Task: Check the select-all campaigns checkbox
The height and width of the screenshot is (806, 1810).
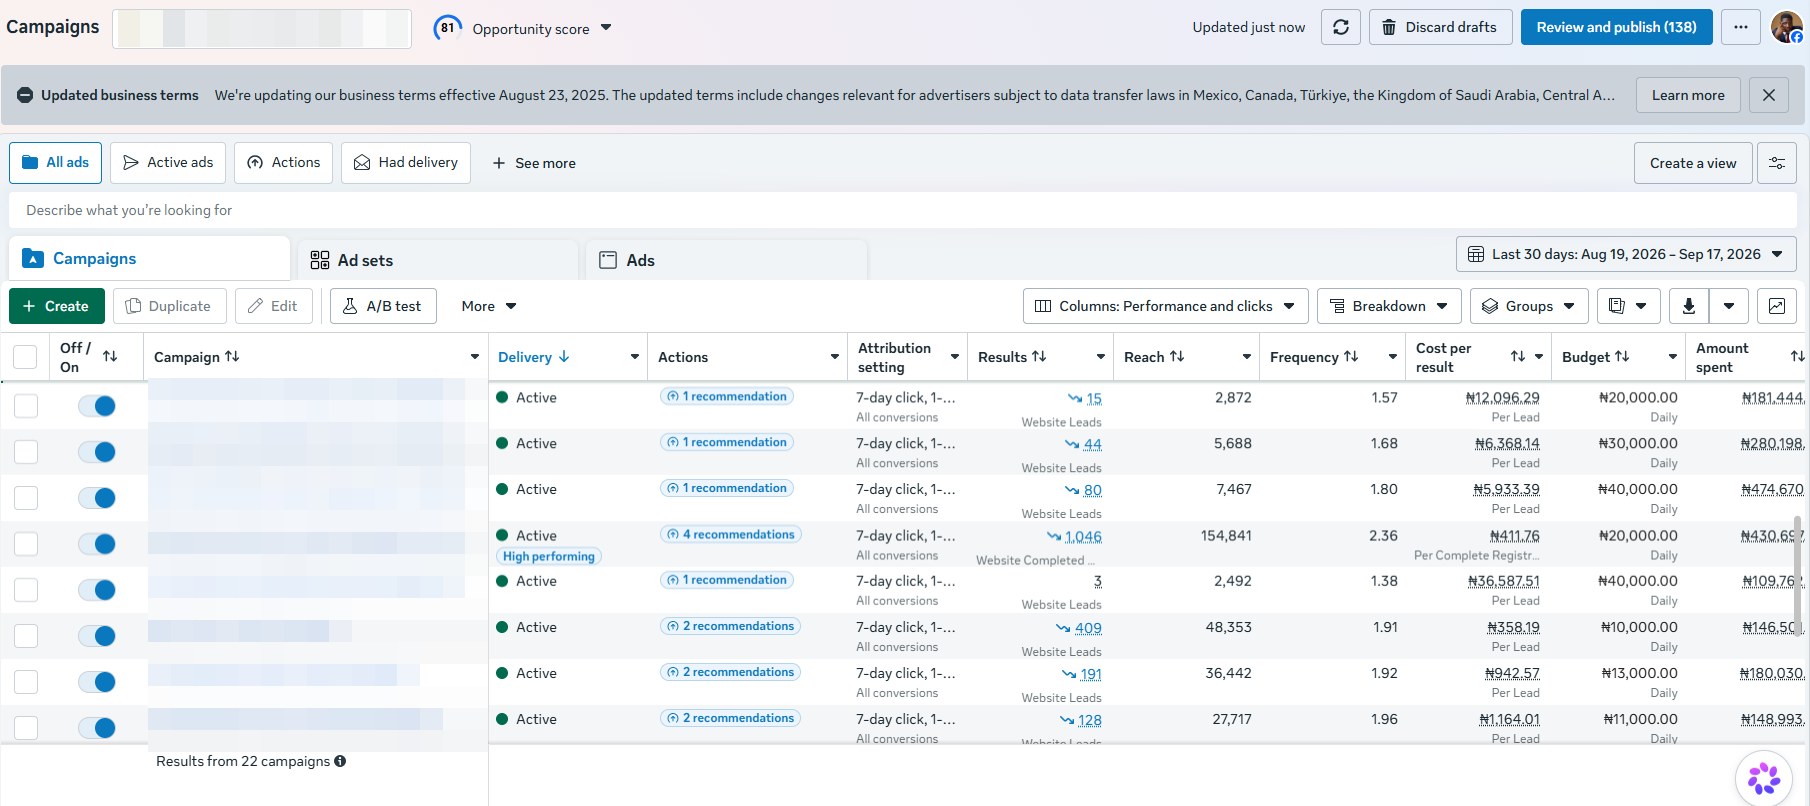Action: point(25,357)
